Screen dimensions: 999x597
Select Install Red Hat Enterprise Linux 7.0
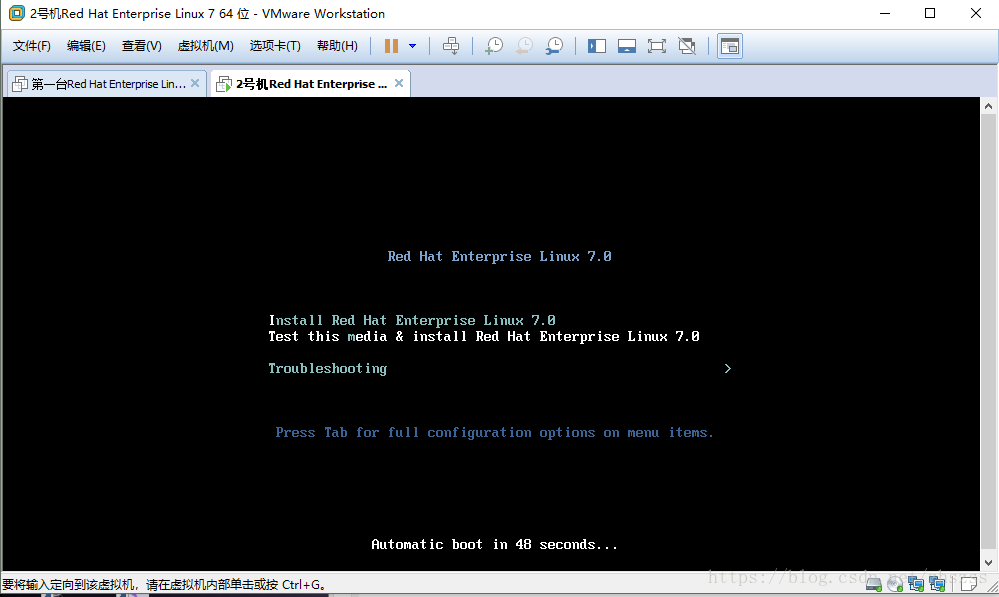412,320
